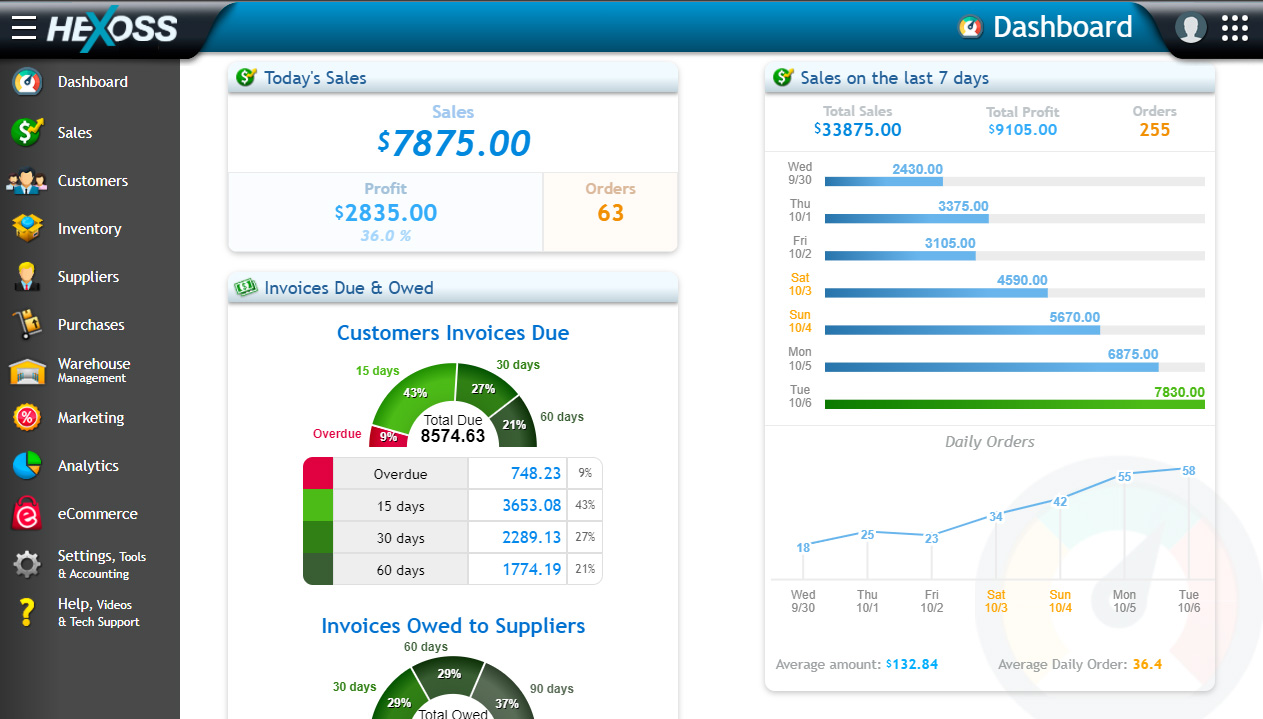Click the Sales on last 7 days icon
The height and width of the screenshot is (719, 1263).
tap(783, 77)
